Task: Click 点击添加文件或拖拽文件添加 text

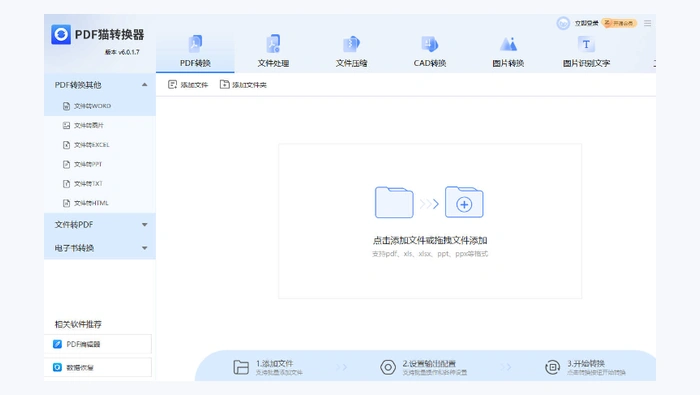Action: (429, 241)
